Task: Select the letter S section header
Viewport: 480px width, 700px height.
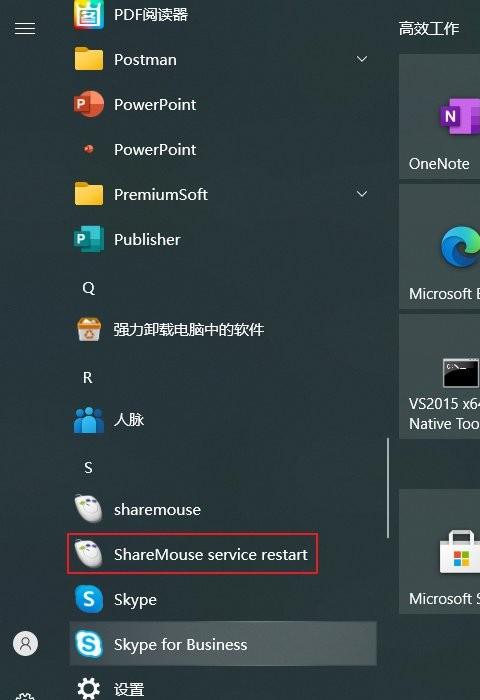Action: pos(88,467)
